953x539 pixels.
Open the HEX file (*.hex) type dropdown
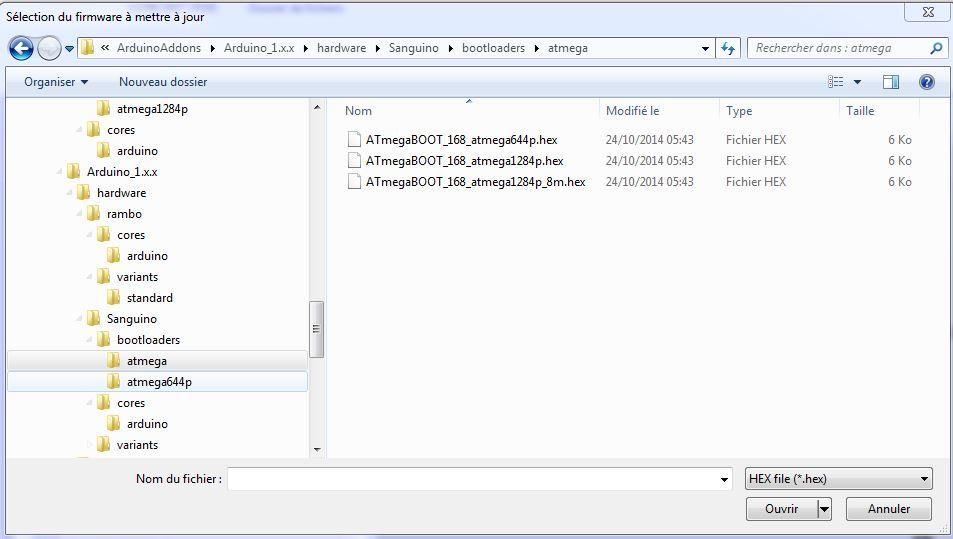pyautogui.click(x=838, y=479)
